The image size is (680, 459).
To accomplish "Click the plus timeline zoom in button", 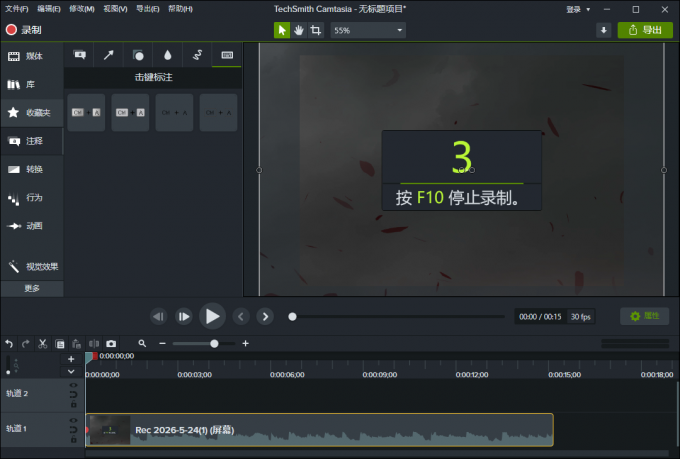I will pyautogui.click(x=245, y=344).
